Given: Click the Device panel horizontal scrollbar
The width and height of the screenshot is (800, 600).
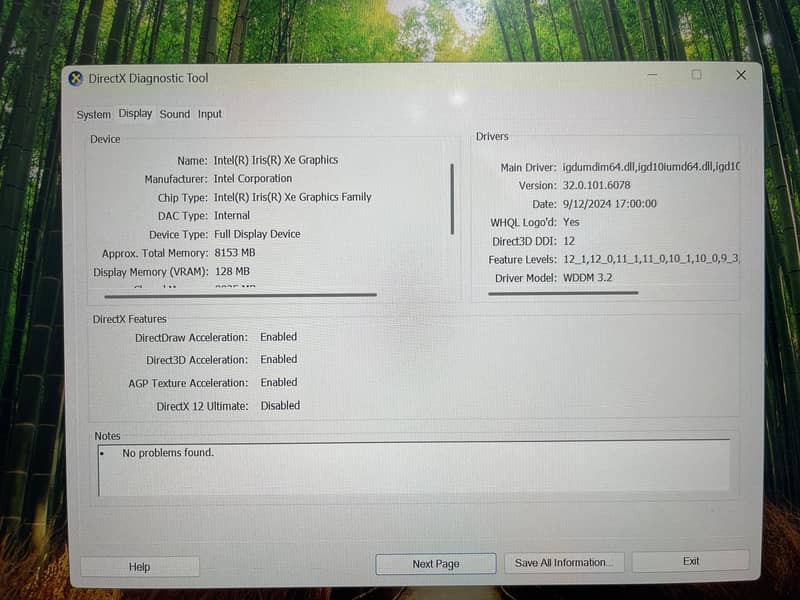Looking at the screenshot, I should pyautogui.click(x=240, y=295).
